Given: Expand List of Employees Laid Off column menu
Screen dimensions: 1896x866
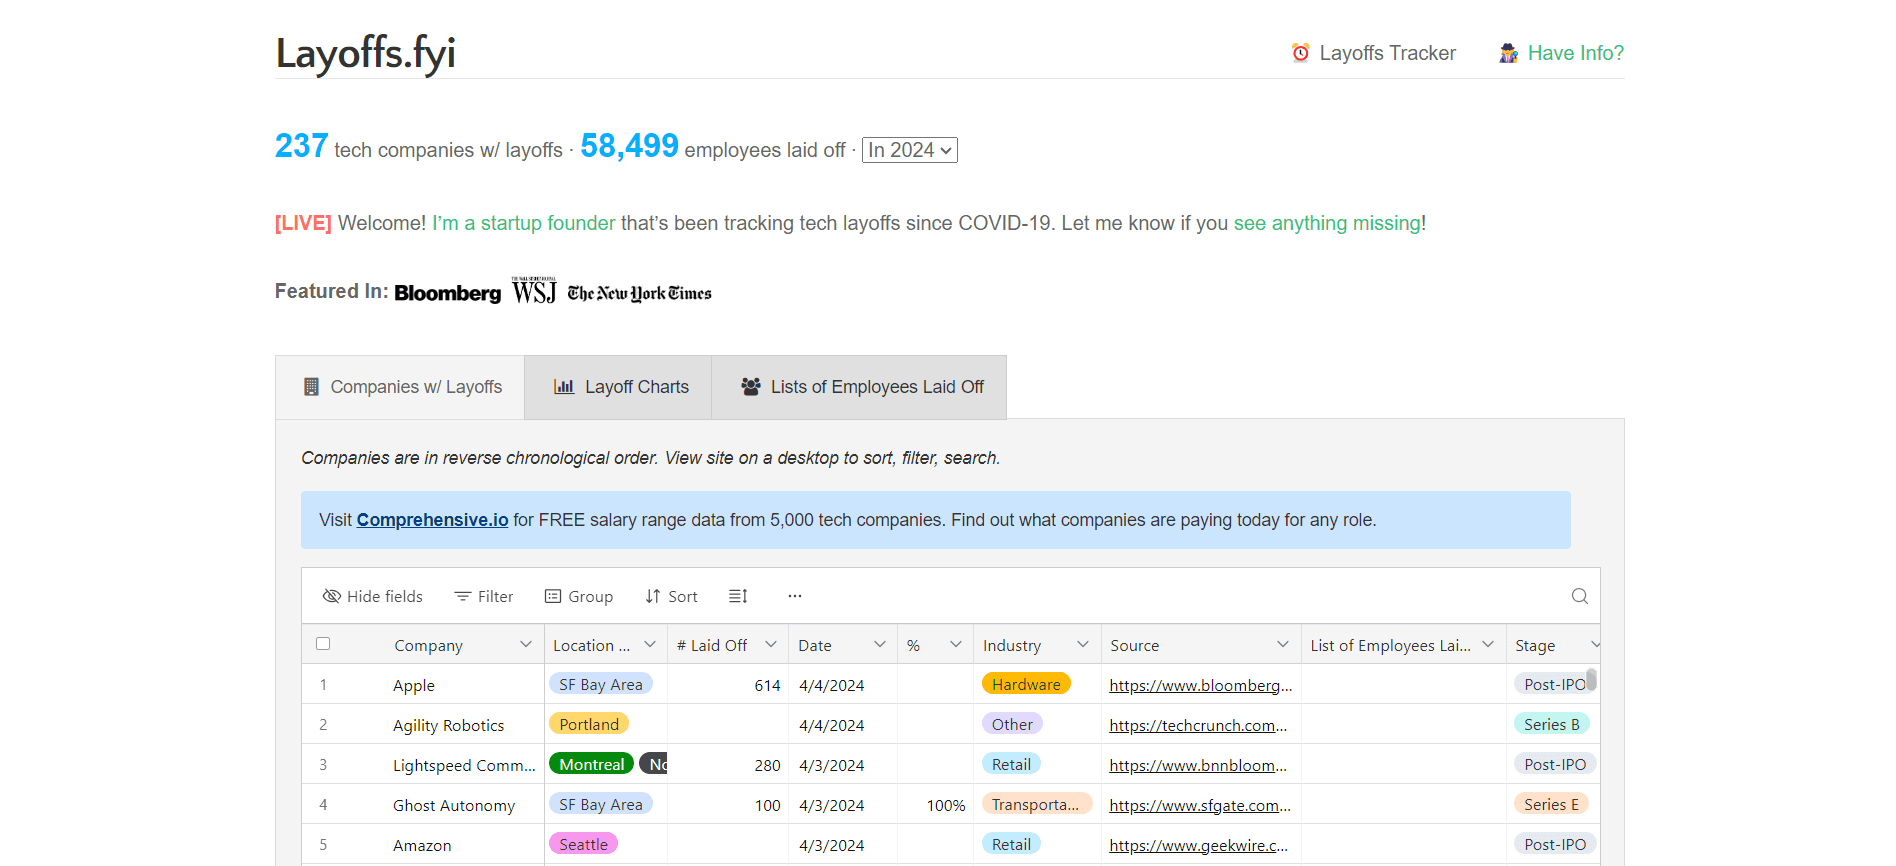Looking at the screenshot, I should tap(1488, 645).
